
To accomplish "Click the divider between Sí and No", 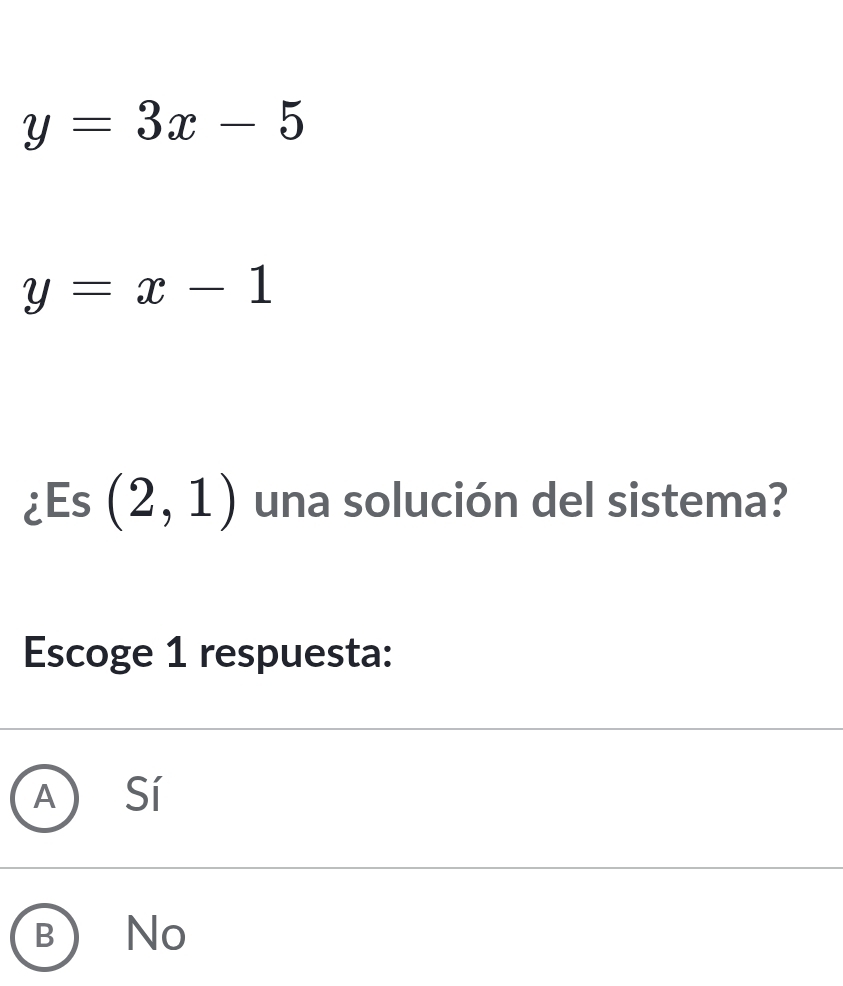I will pos(420,866).
